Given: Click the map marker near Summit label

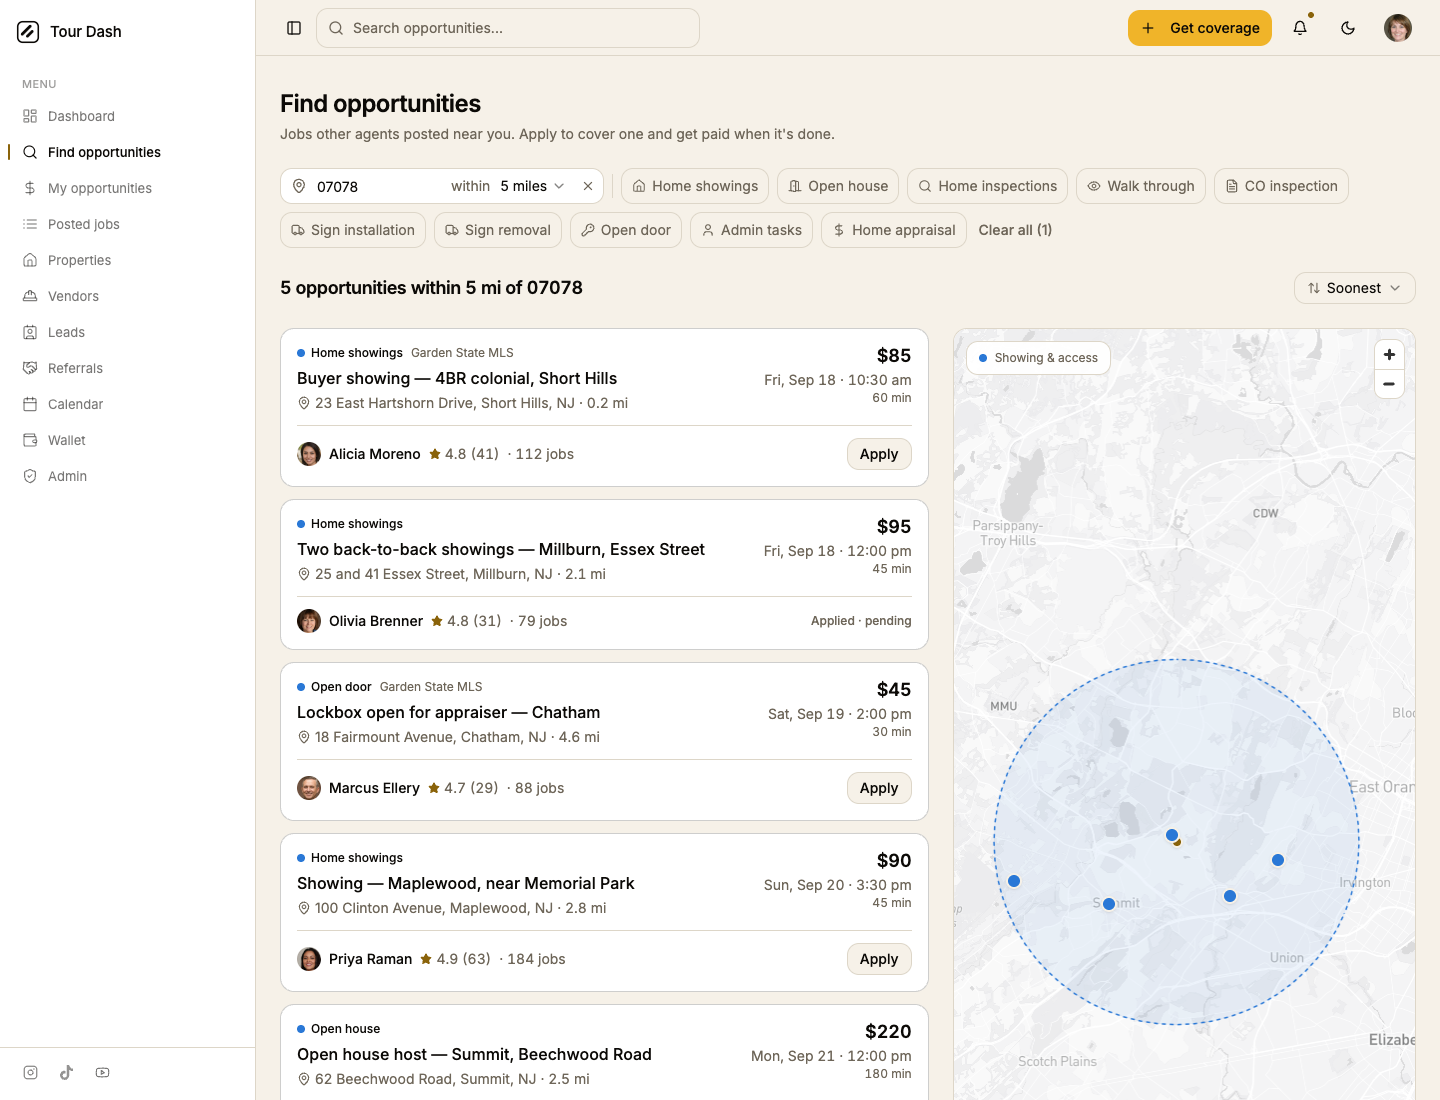Looking at the screenshot, I should 1109,904.
